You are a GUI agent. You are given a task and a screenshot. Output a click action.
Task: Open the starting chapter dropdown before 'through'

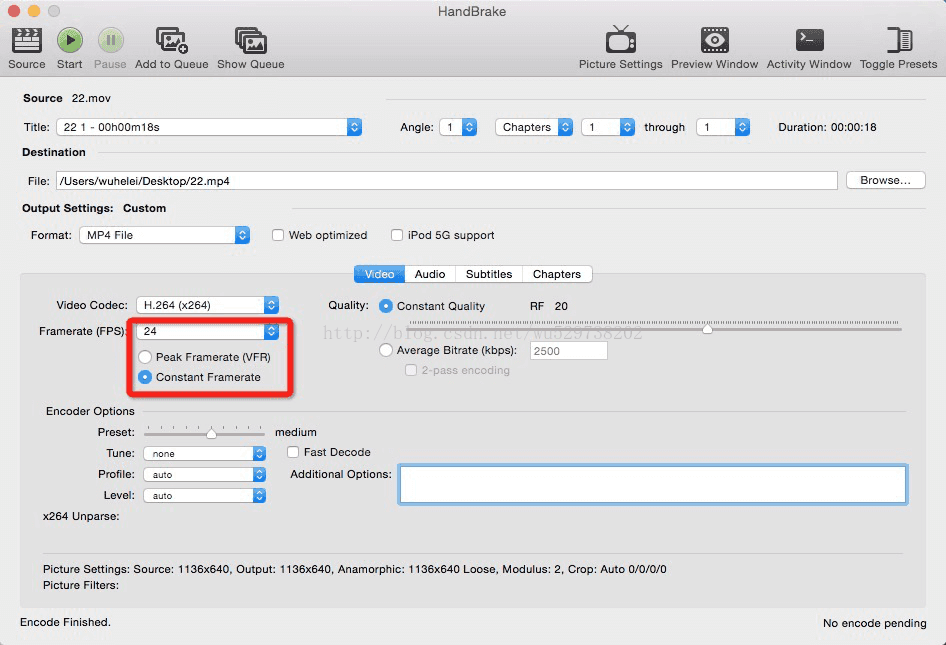(608, 127)
